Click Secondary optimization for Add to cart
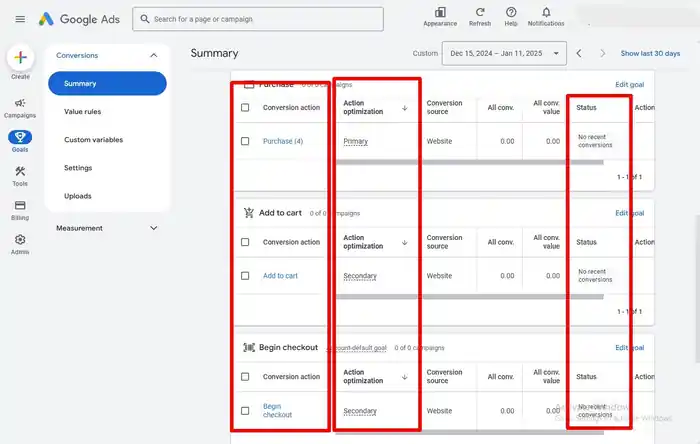 point(360,276)
